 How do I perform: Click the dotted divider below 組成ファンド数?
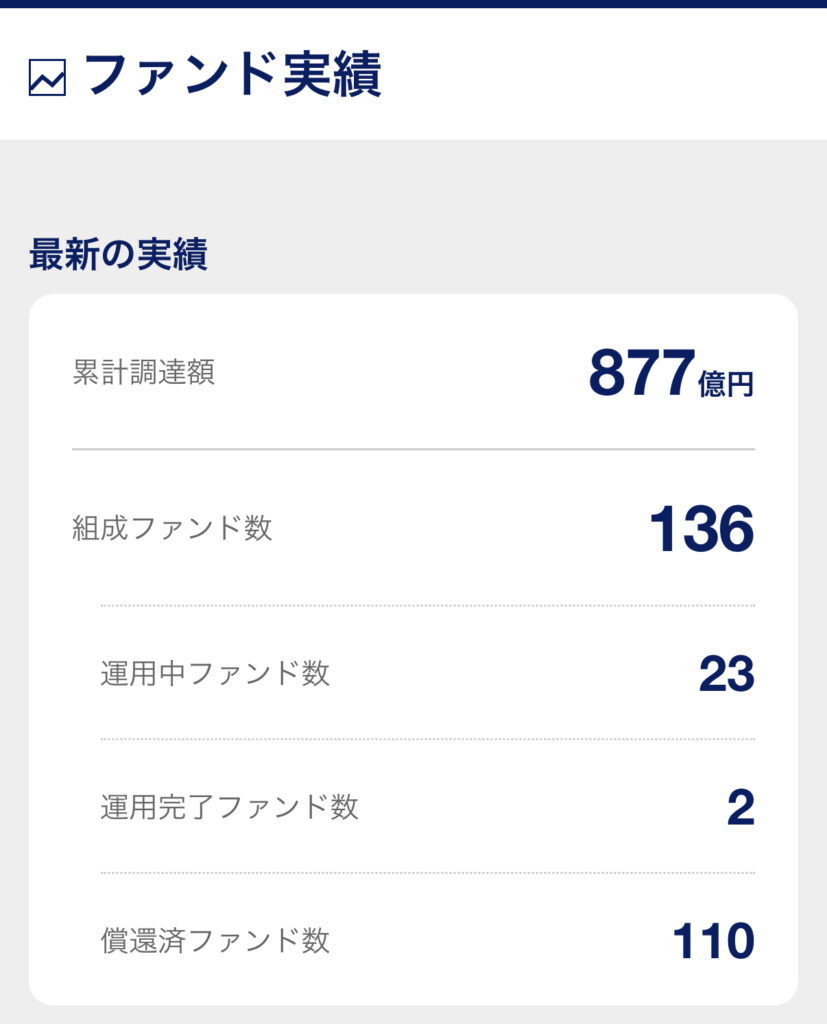pos(427,606)
